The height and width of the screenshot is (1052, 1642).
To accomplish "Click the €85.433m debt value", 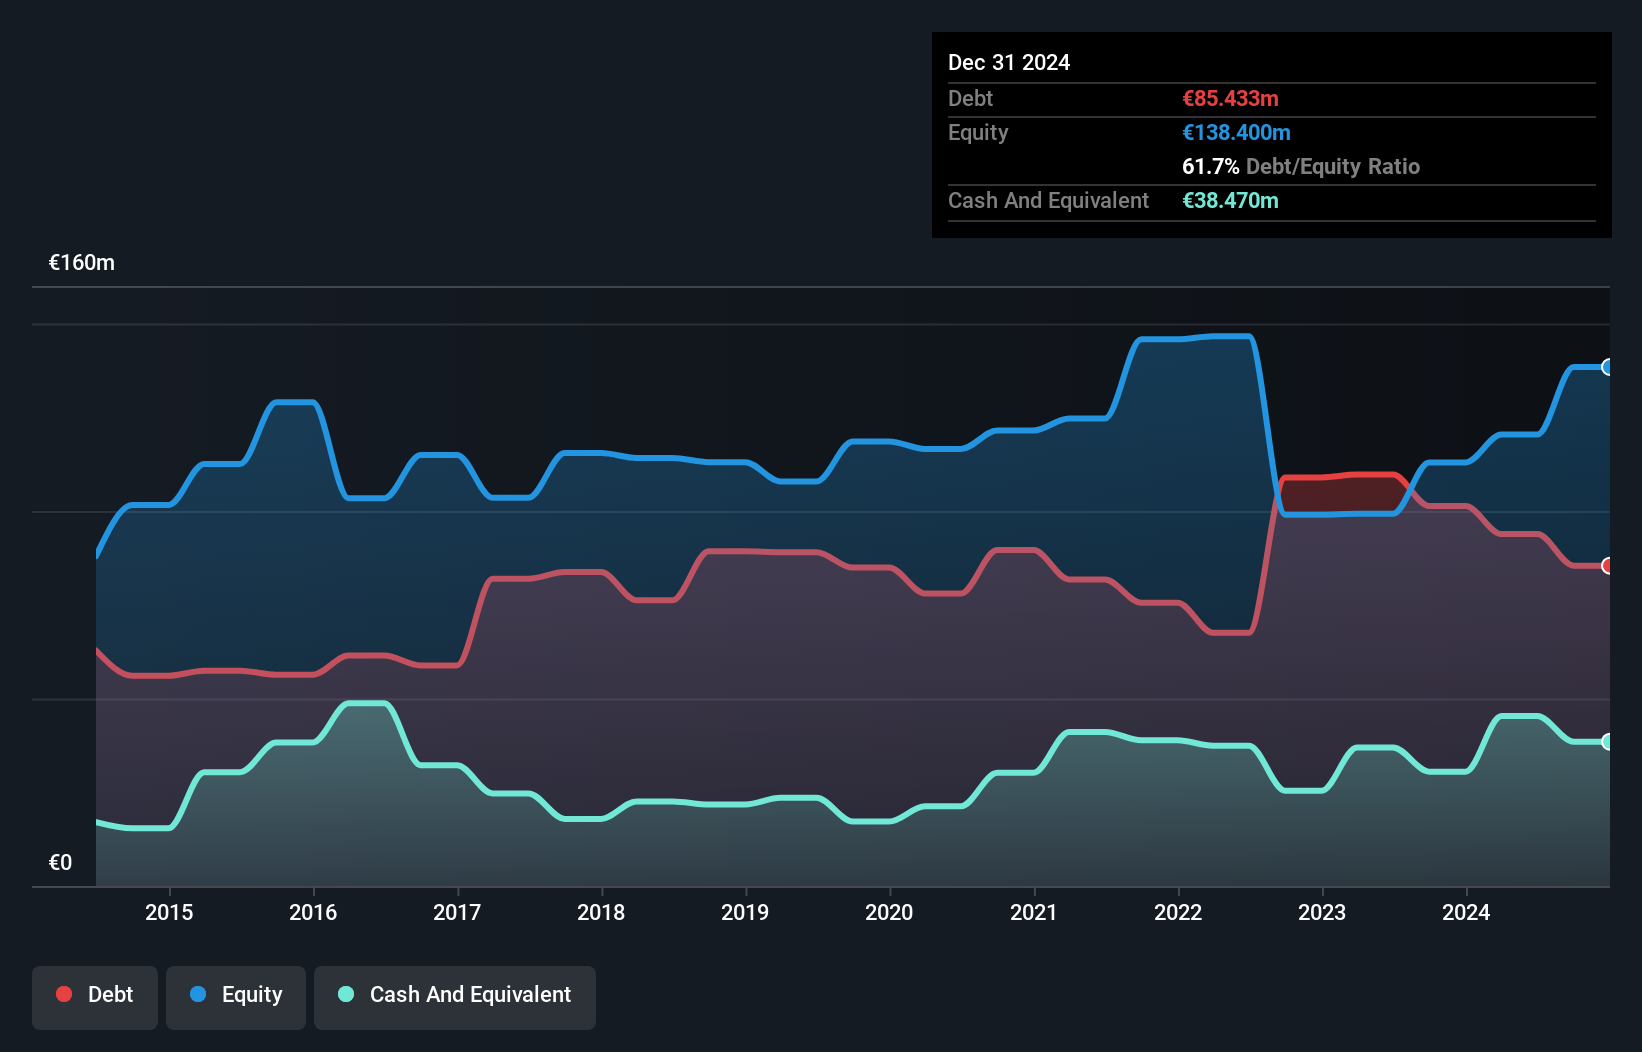I will pos(1230,98).
